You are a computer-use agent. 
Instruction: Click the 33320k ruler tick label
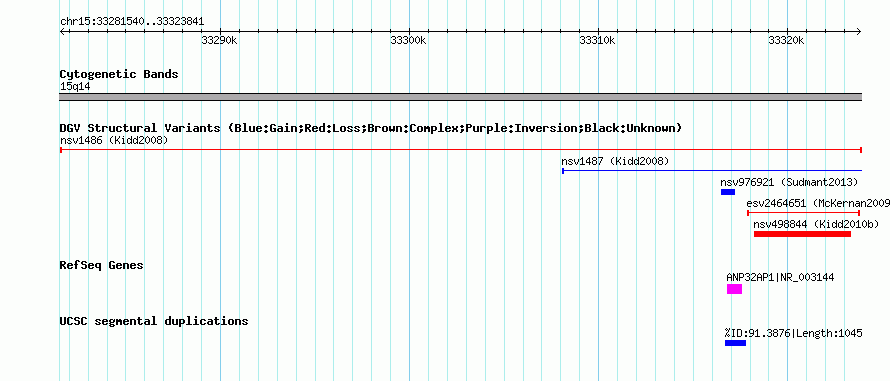point(786,41)
